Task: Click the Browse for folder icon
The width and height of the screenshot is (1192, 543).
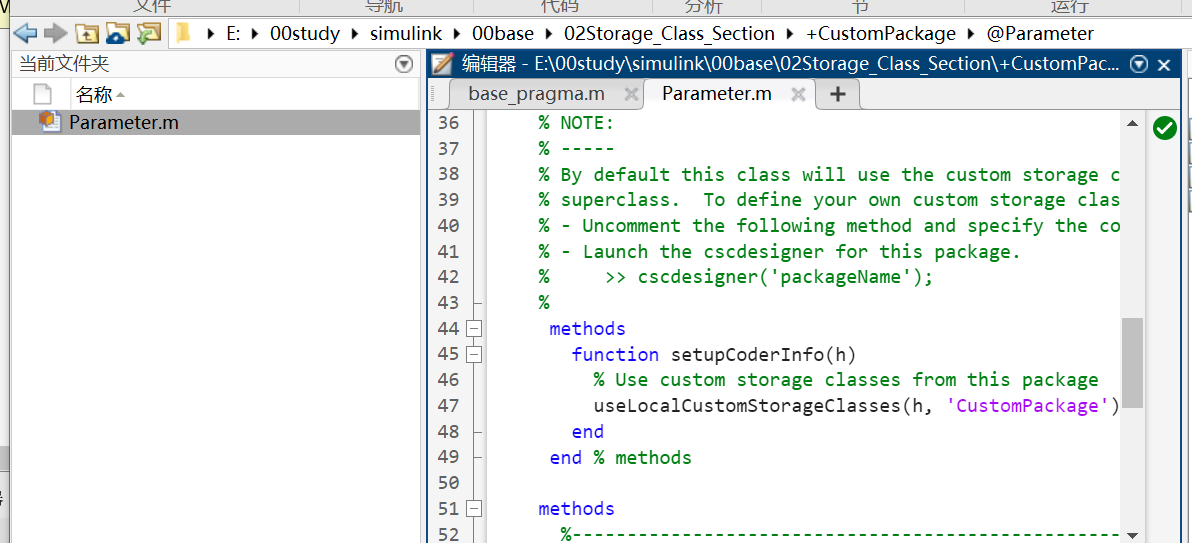Action: (x=118, y=33)
